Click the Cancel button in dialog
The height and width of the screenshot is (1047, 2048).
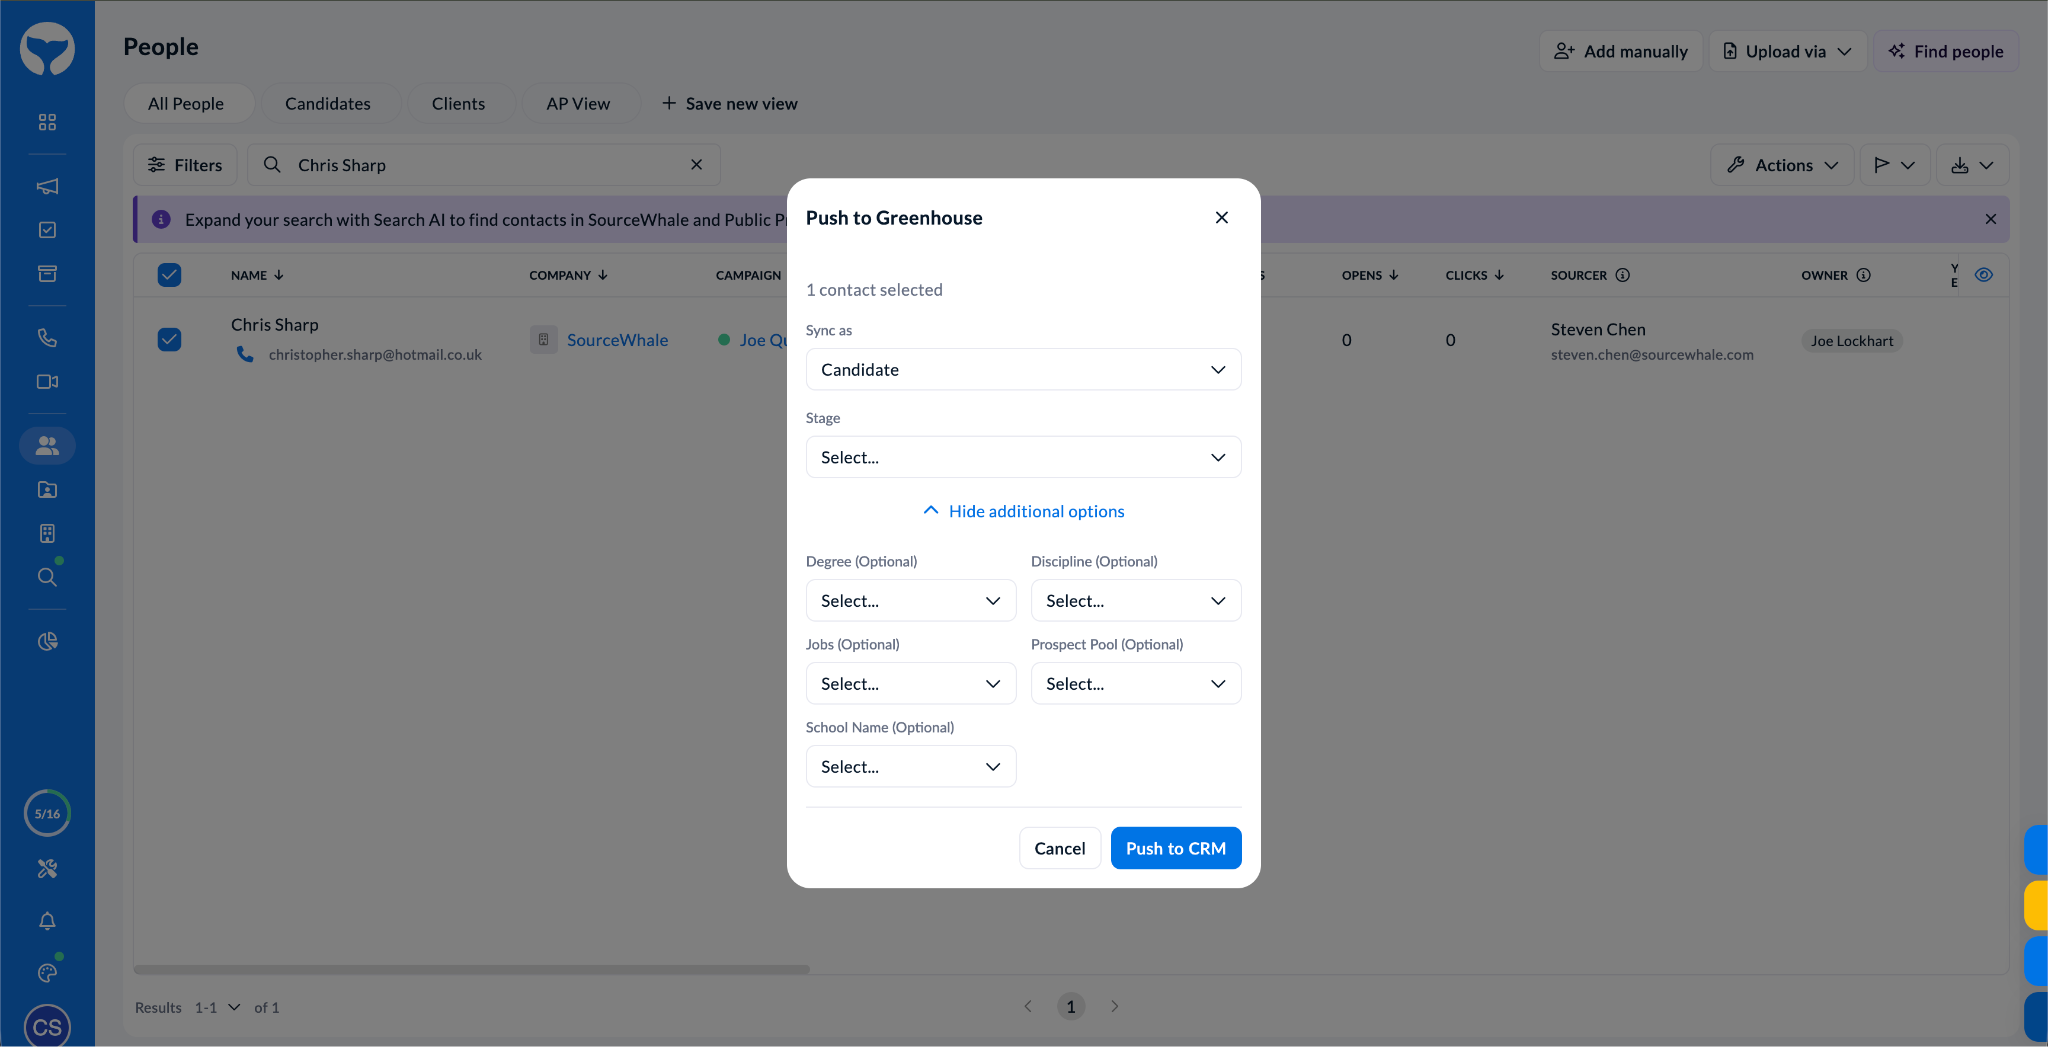click(x=1060, y=848)
